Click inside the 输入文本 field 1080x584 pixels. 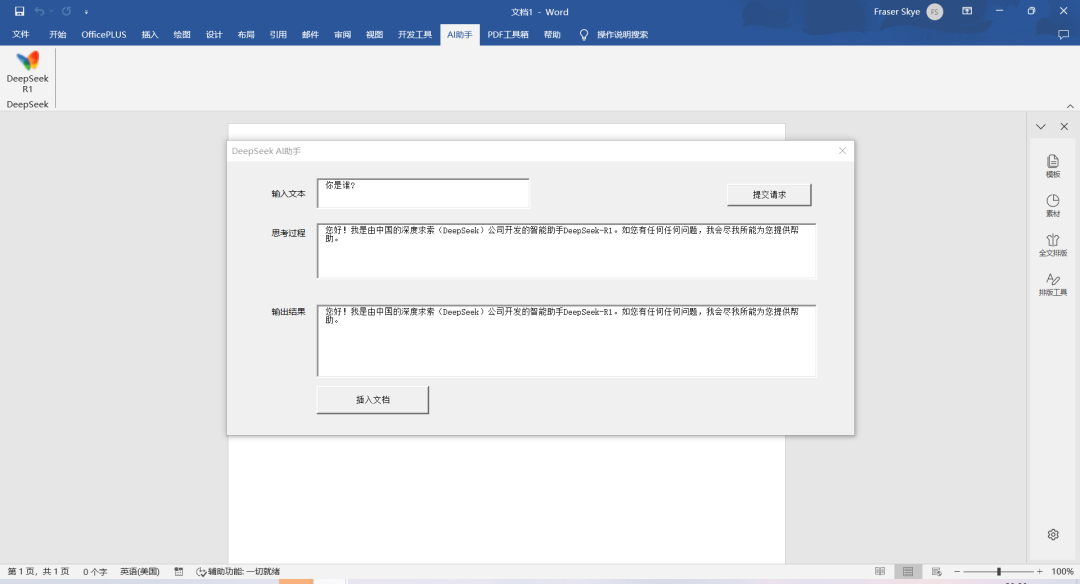pos(422,192)
